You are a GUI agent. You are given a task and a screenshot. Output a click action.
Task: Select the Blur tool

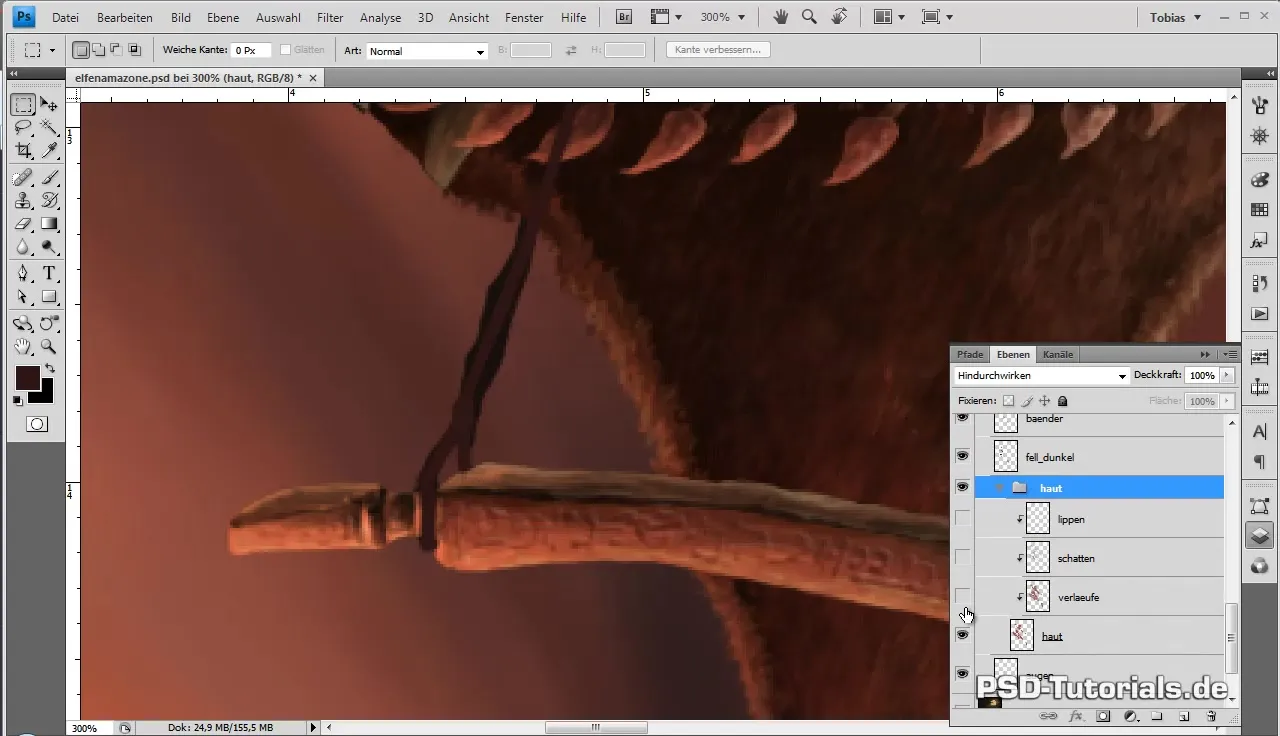tap(23, 247)
